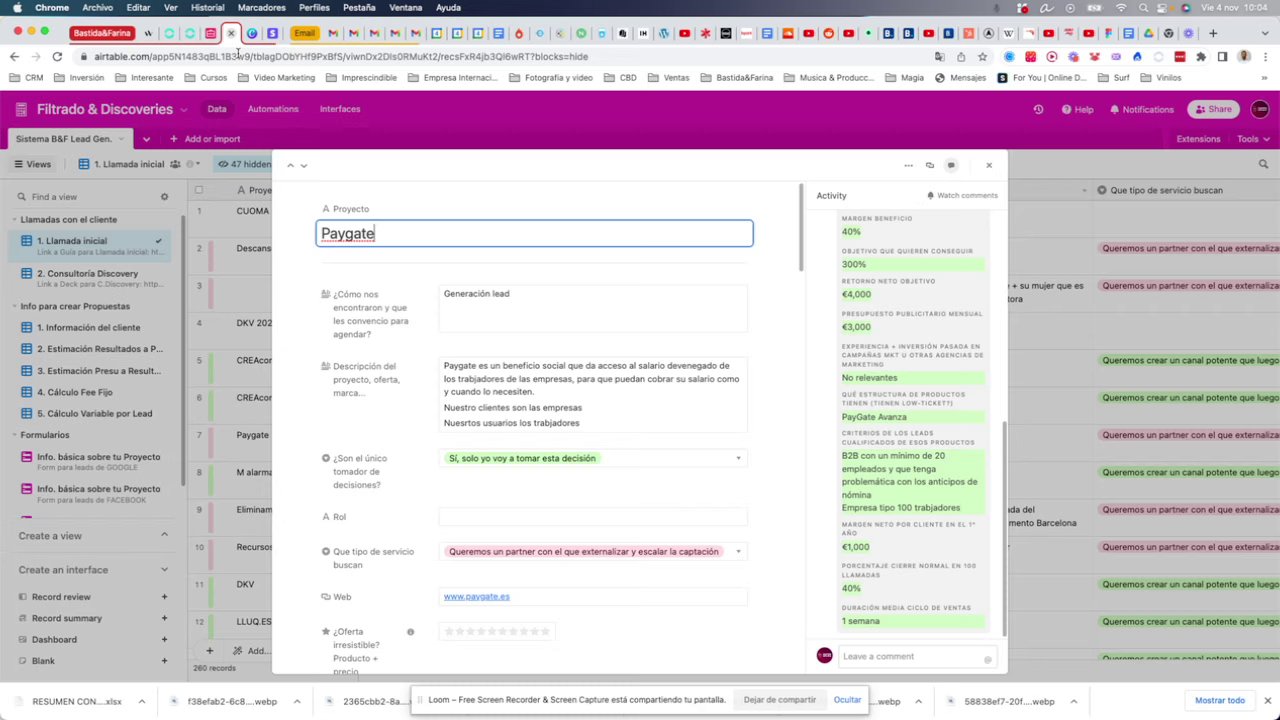Click info icon next to Oferta irresistible
Screen dimensions: 1280x720
tap(410, 632)
